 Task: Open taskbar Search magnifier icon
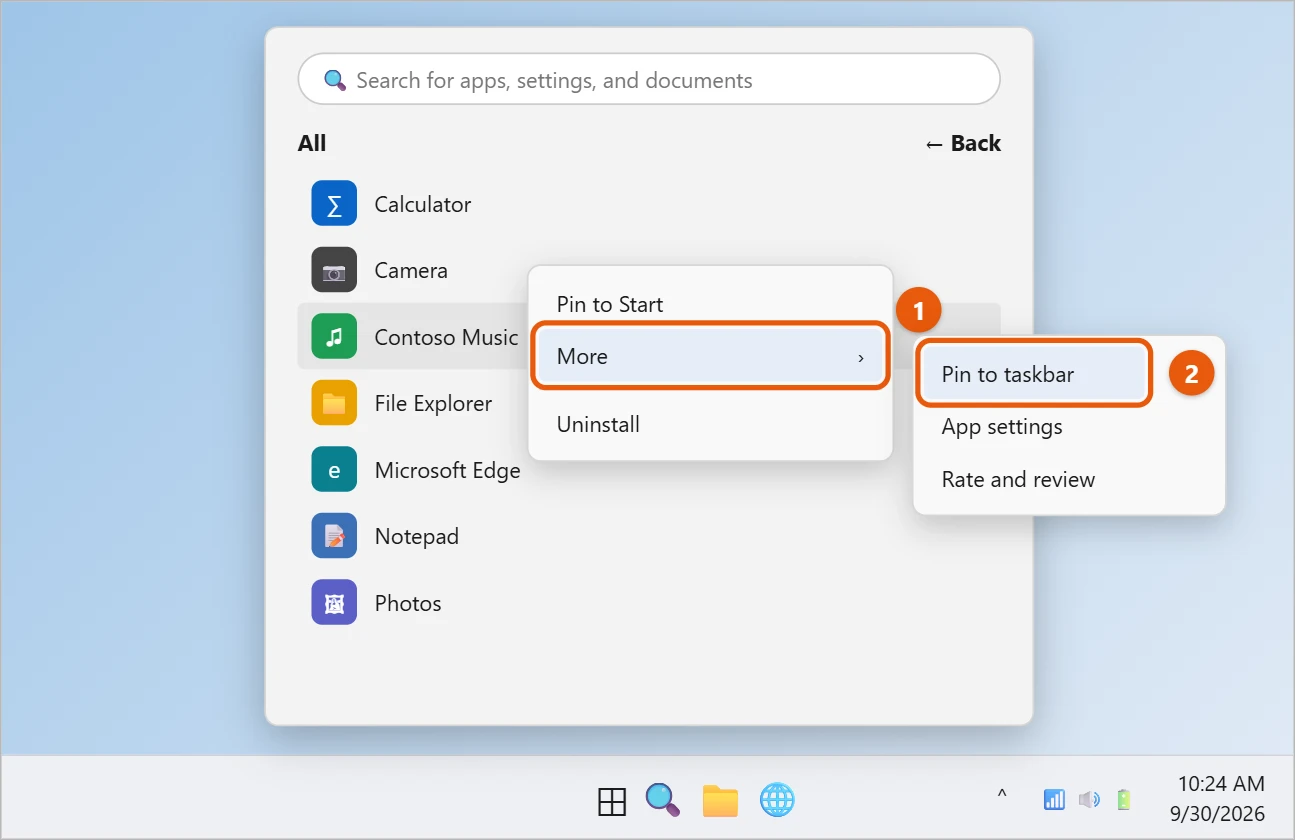662,799
